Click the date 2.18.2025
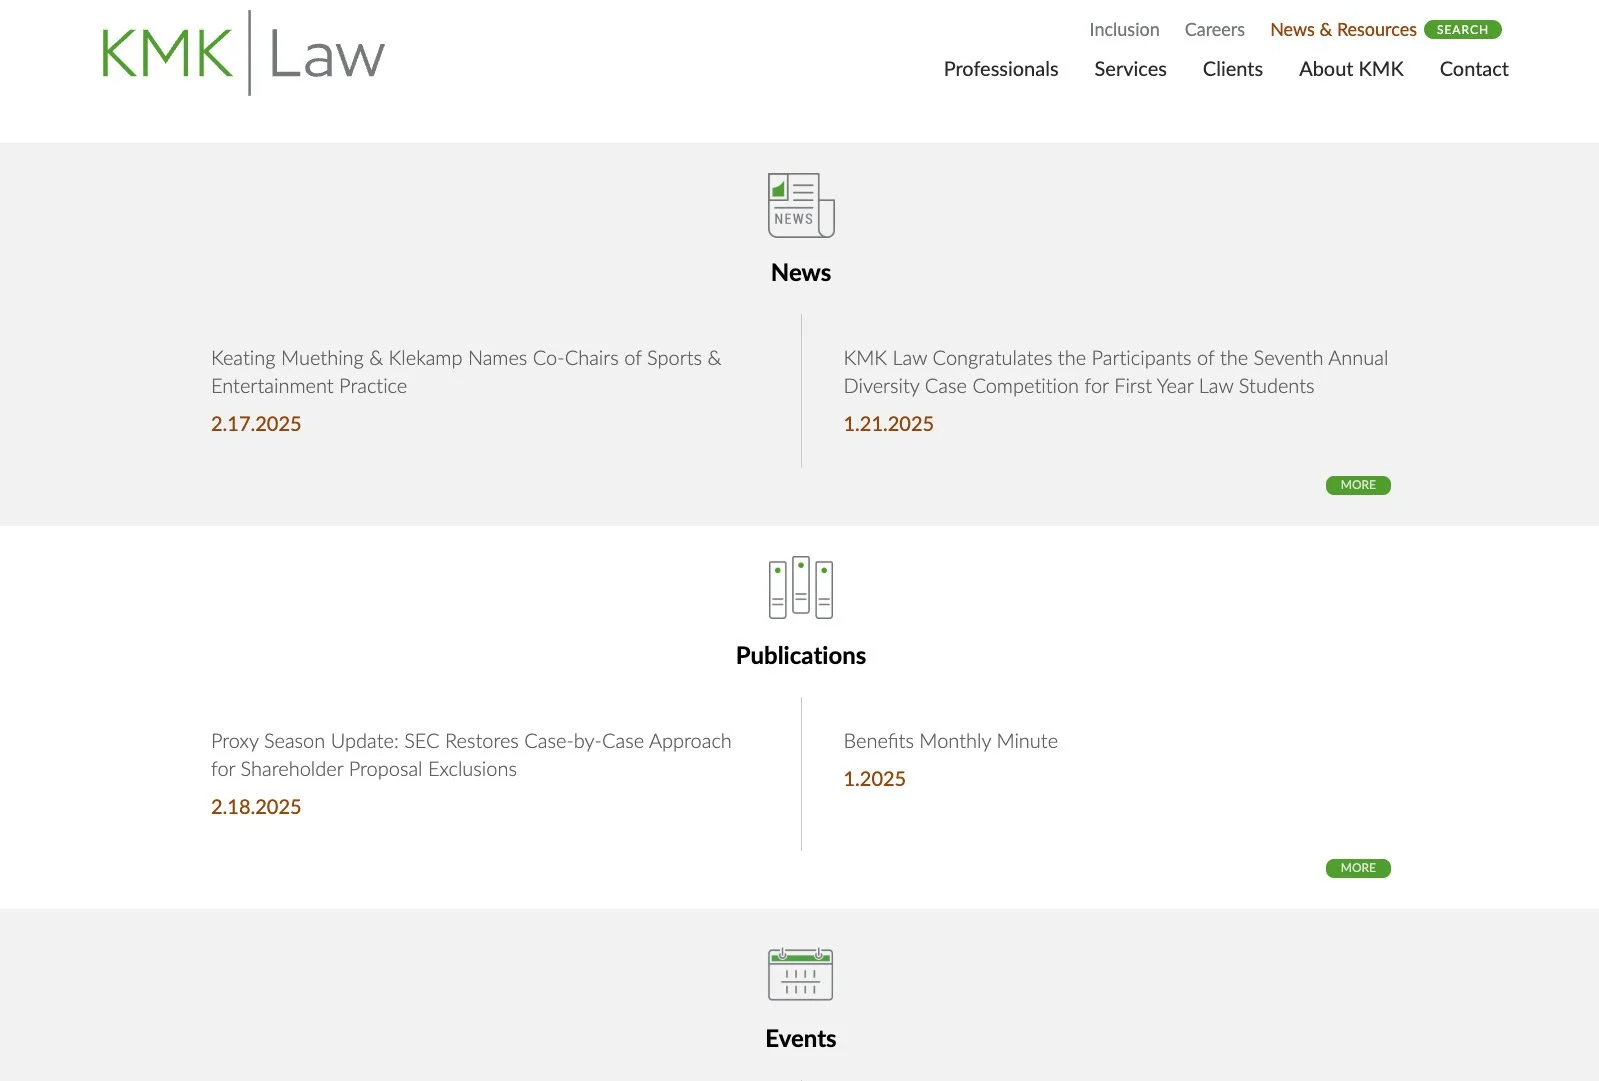The height and width of the screenshot is (1081, 1599). [256, 807]
